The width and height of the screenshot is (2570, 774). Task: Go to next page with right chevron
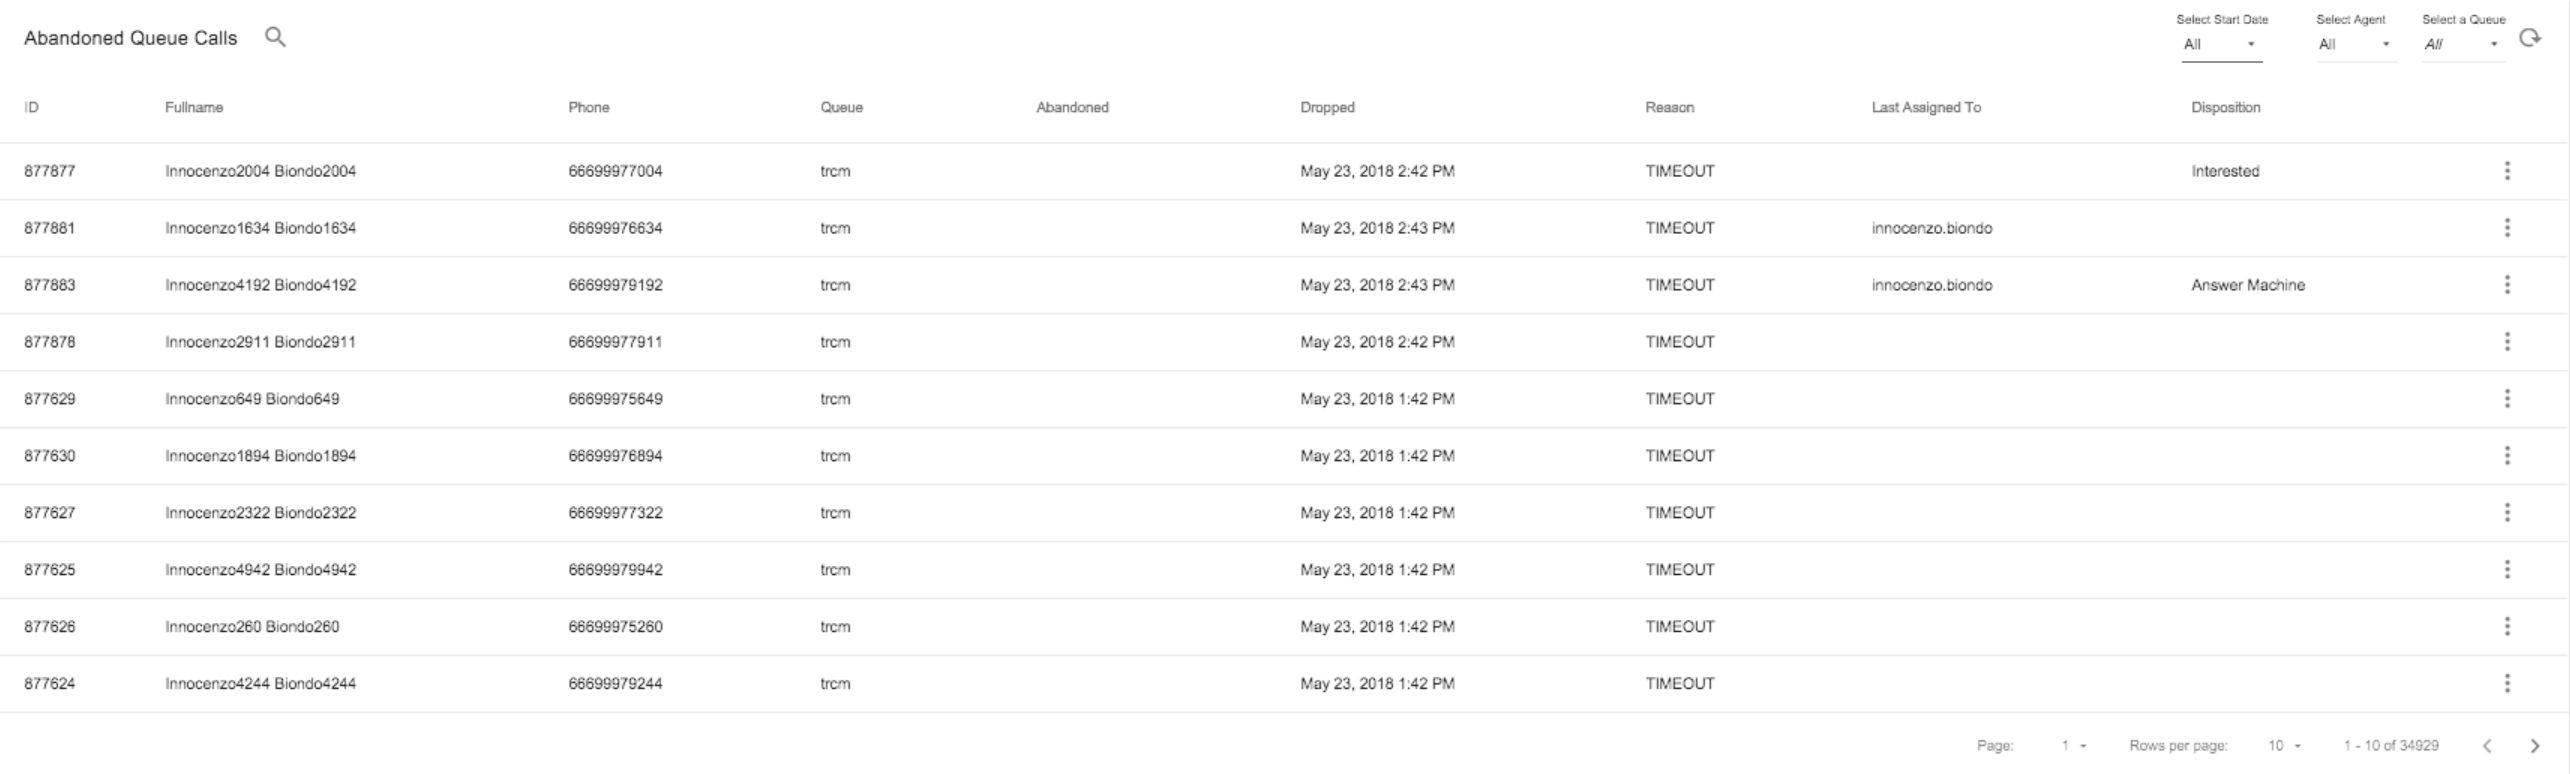click(2534, 746)
